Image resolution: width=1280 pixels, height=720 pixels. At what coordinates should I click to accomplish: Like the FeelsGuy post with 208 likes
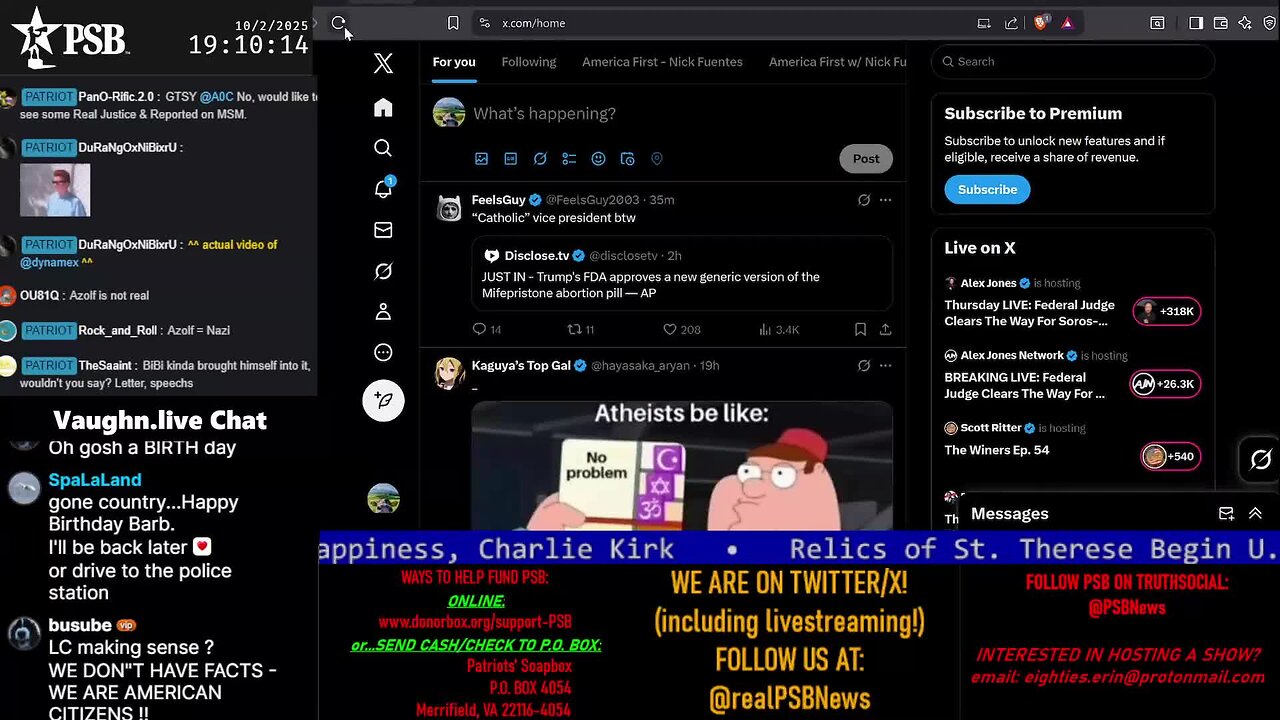point(682,329)
